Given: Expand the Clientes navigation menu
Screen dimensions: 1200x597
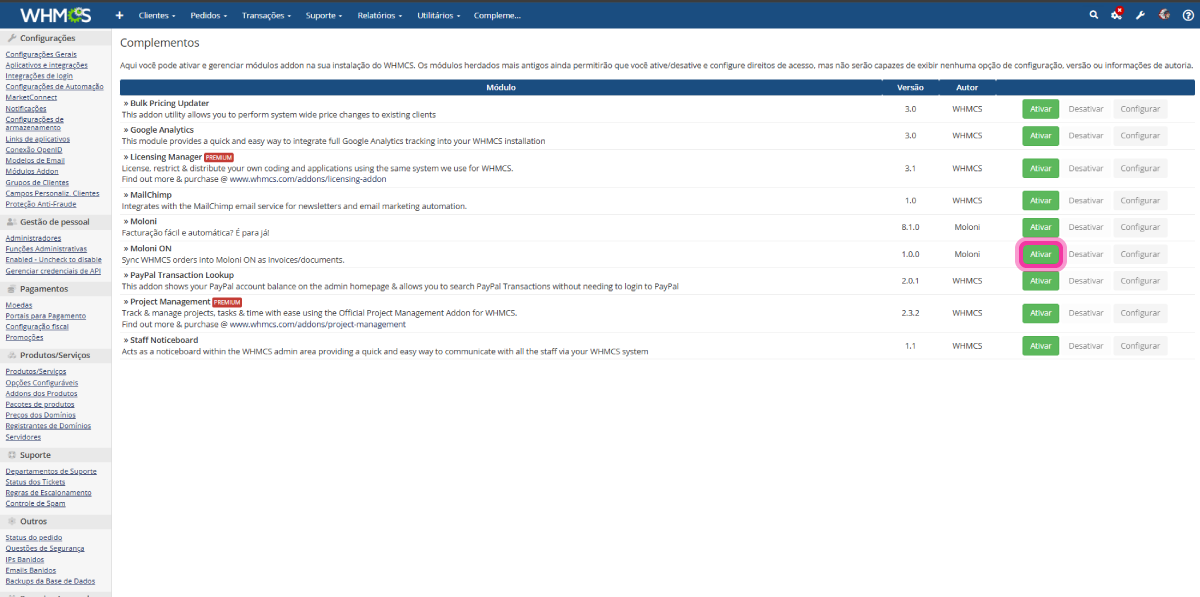Looking at the screenshot, I should (157, 16).
